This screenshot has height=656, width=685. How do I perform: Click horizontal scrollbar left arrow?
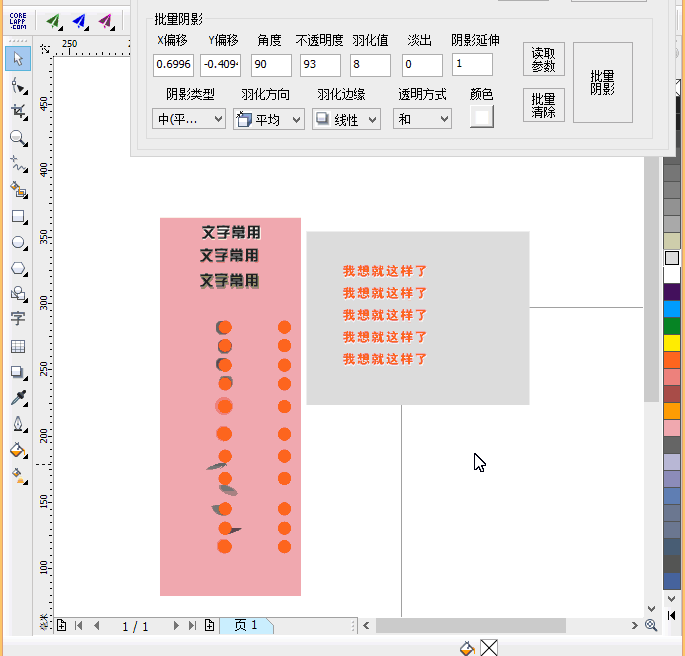tap(366, 625)
